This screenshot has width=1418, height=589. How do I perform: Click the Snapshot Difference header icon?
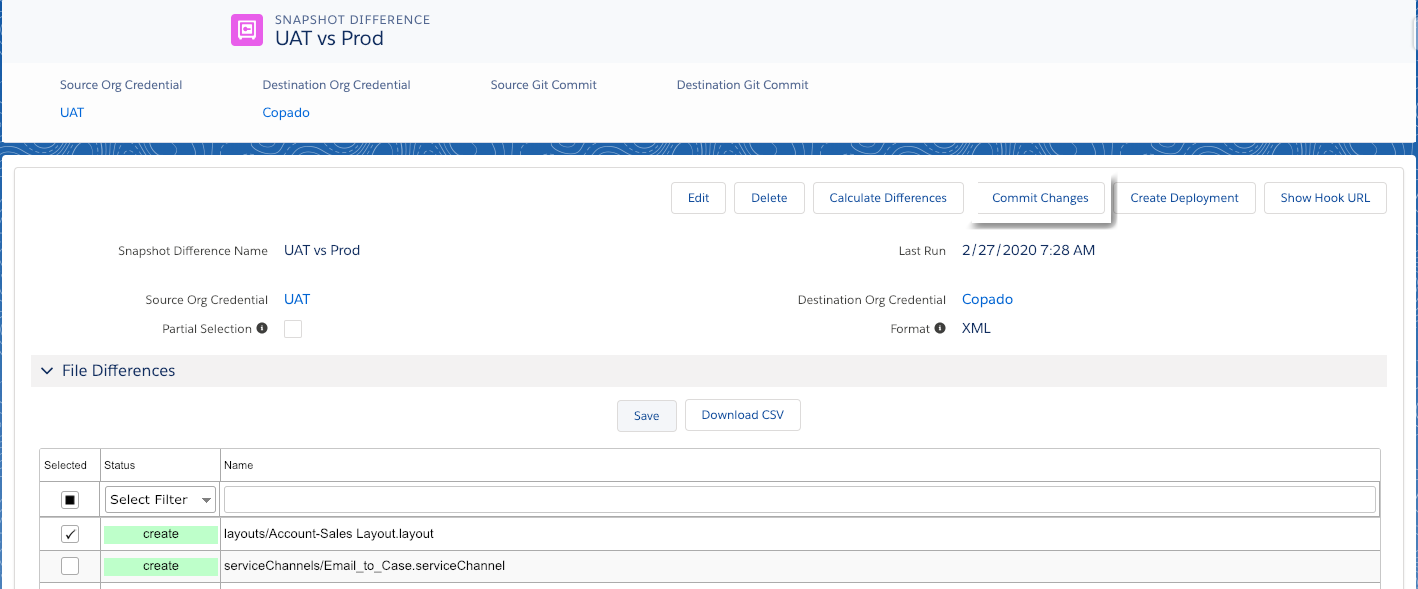pyautogui.click(x=247, y=30)
